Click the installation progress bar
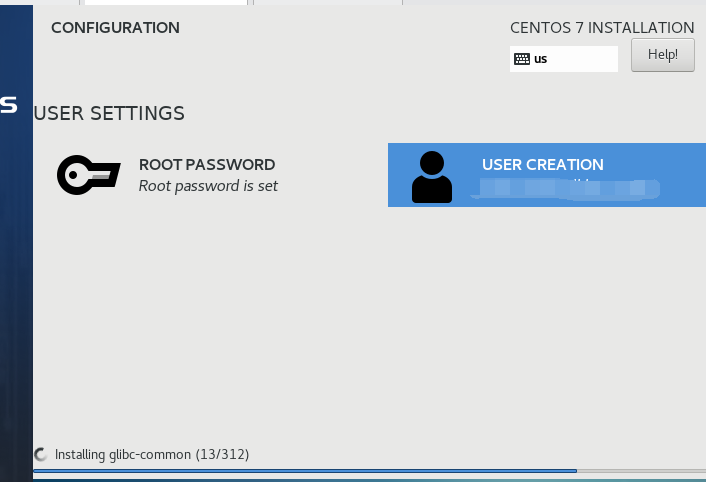The width and height of the screenshot is (706, 482). [369, 471]
